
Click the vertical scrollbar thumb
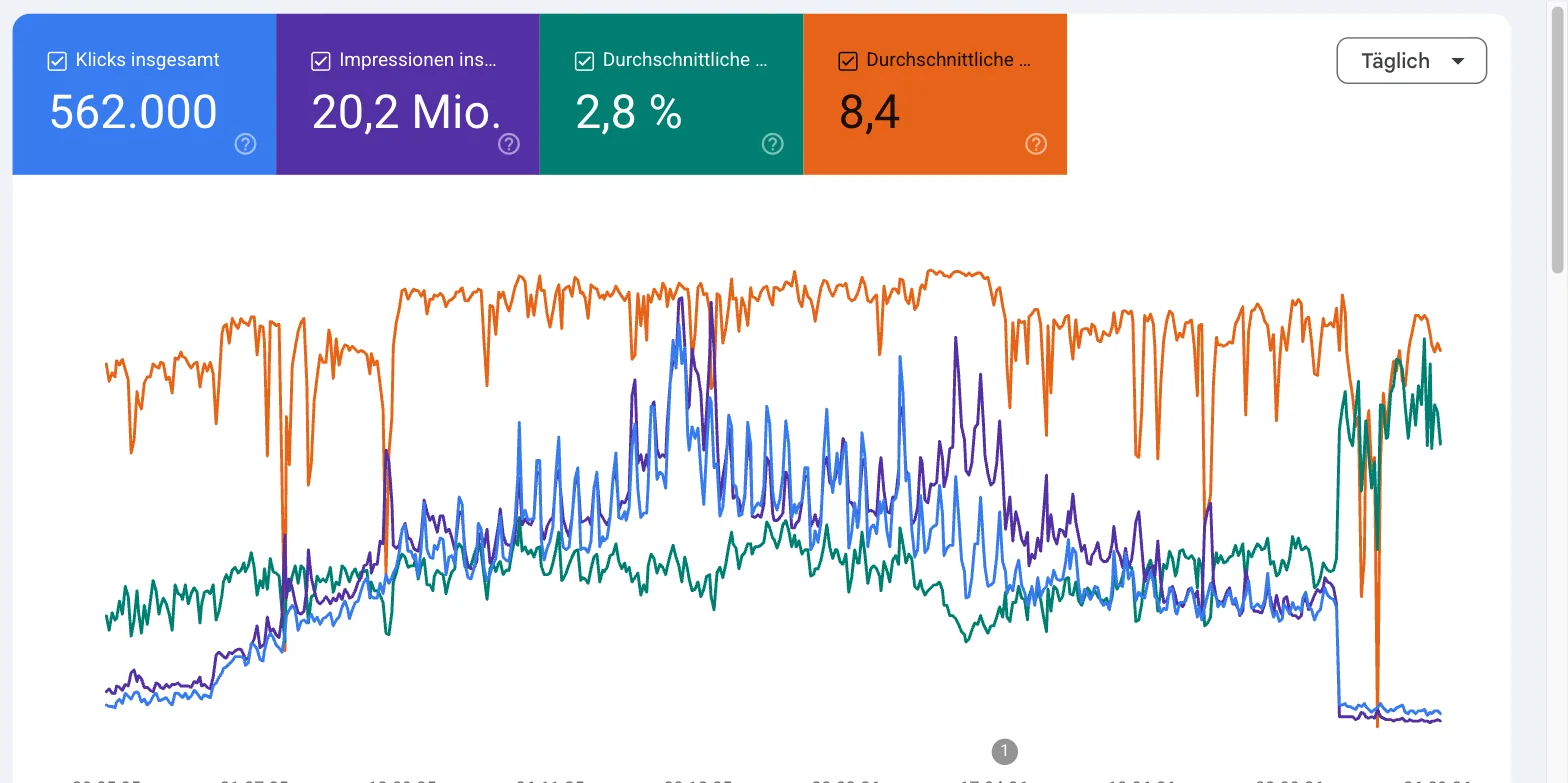[1557, 140]
